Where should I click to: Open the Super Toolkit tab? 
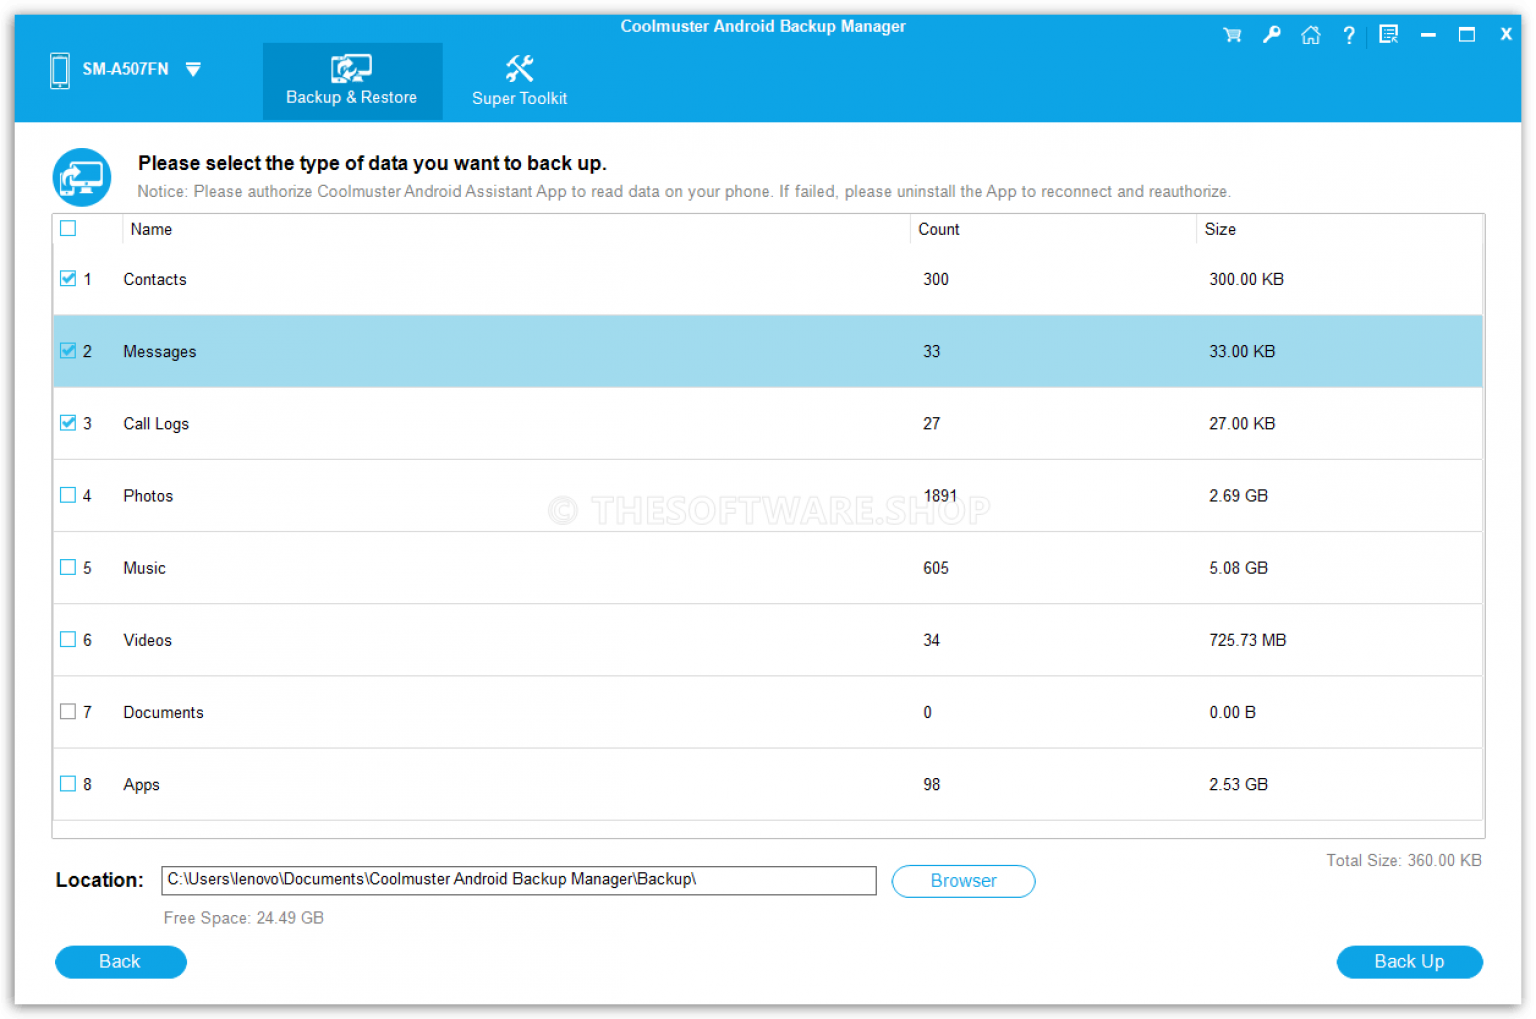pos(519,81)
